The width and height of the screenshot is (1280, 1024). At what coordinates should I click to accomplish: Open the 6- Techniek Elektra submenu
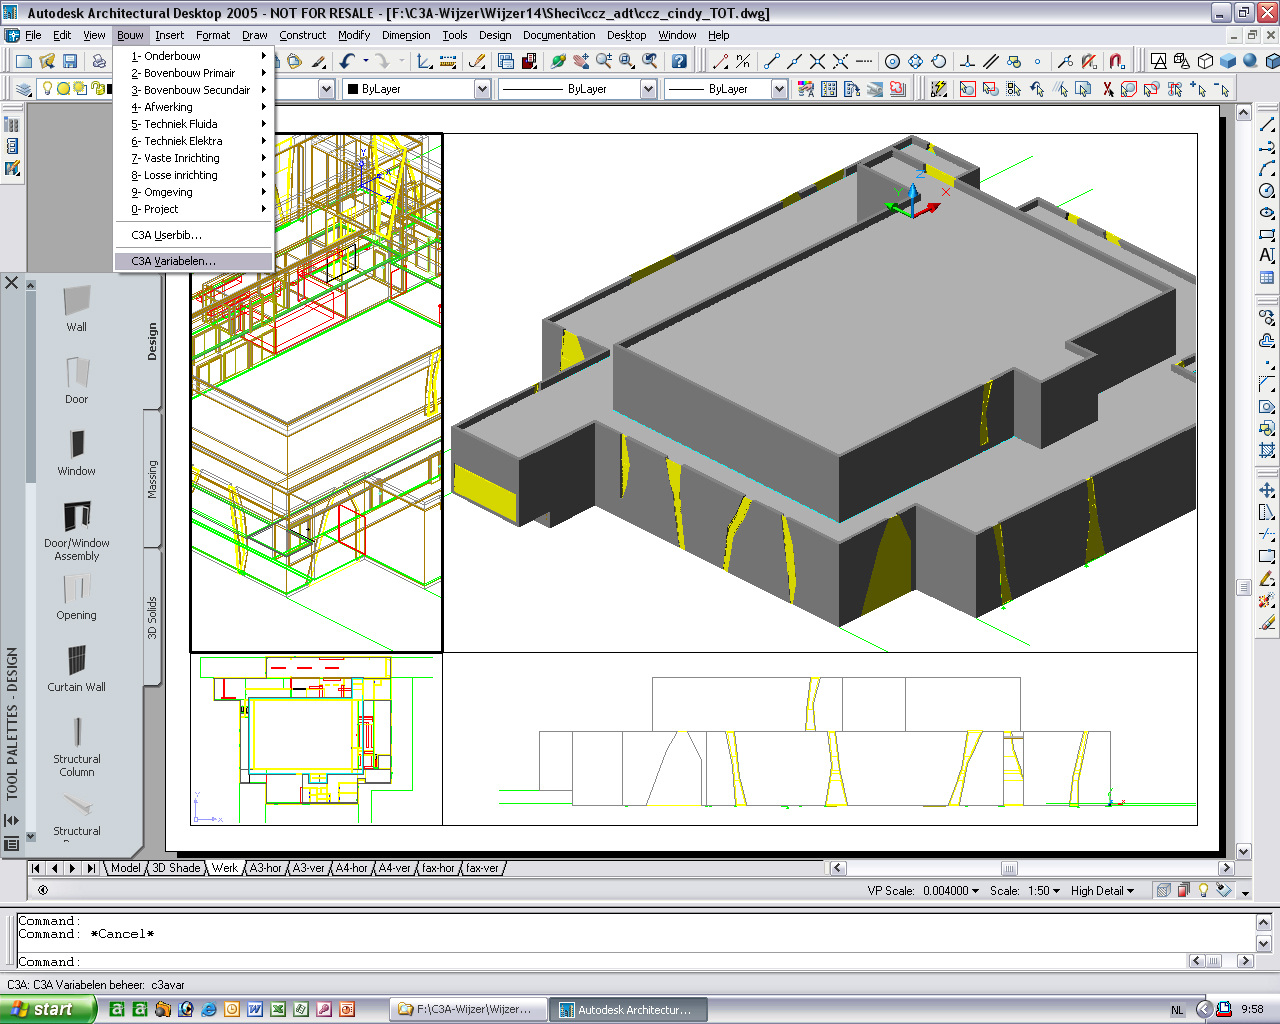point(194,141)
